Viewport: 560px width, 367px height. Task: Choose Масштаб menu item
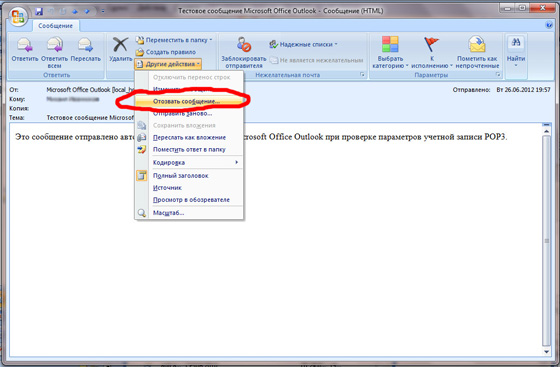tap(189, 213)
